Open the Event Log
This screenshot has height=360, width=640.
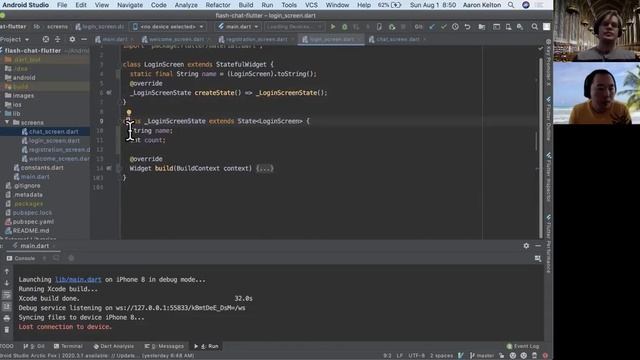(523, 346)
